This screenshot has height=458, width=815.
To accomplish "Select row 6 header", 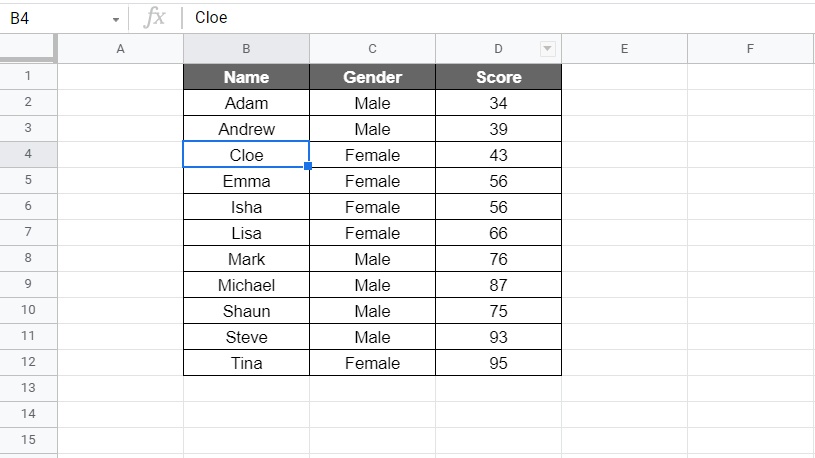I will pyautogui.click(x=28, y=206).
